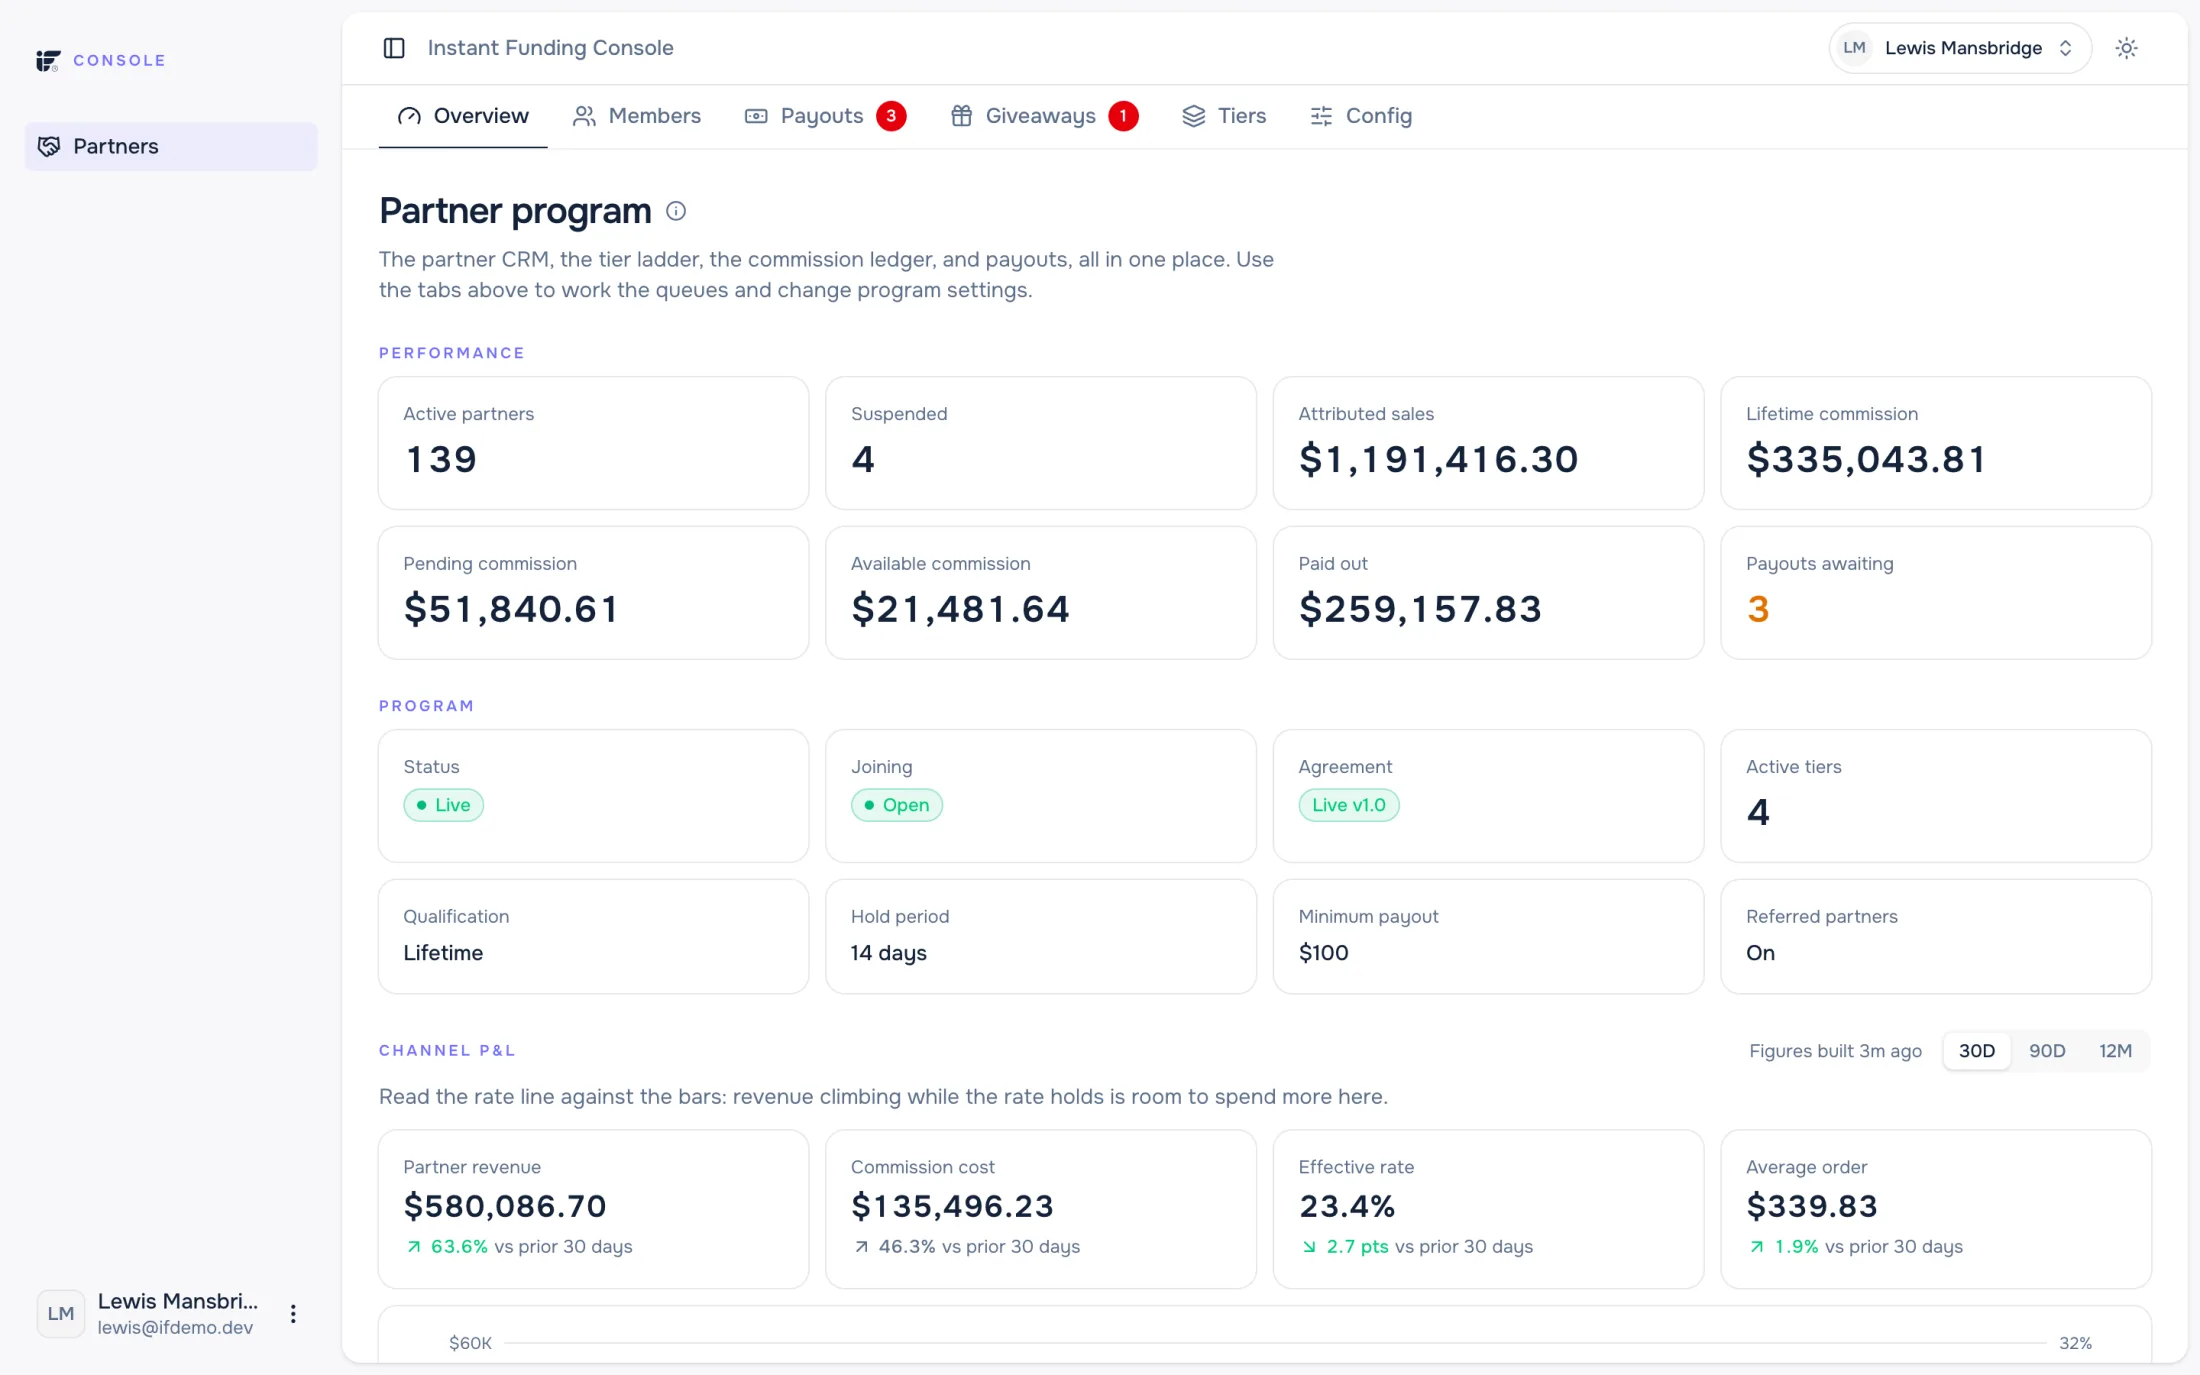This screenshot has height=1375, width=2200.
Task: Click the 32% chart axis label
Action: [2075, 1343]
